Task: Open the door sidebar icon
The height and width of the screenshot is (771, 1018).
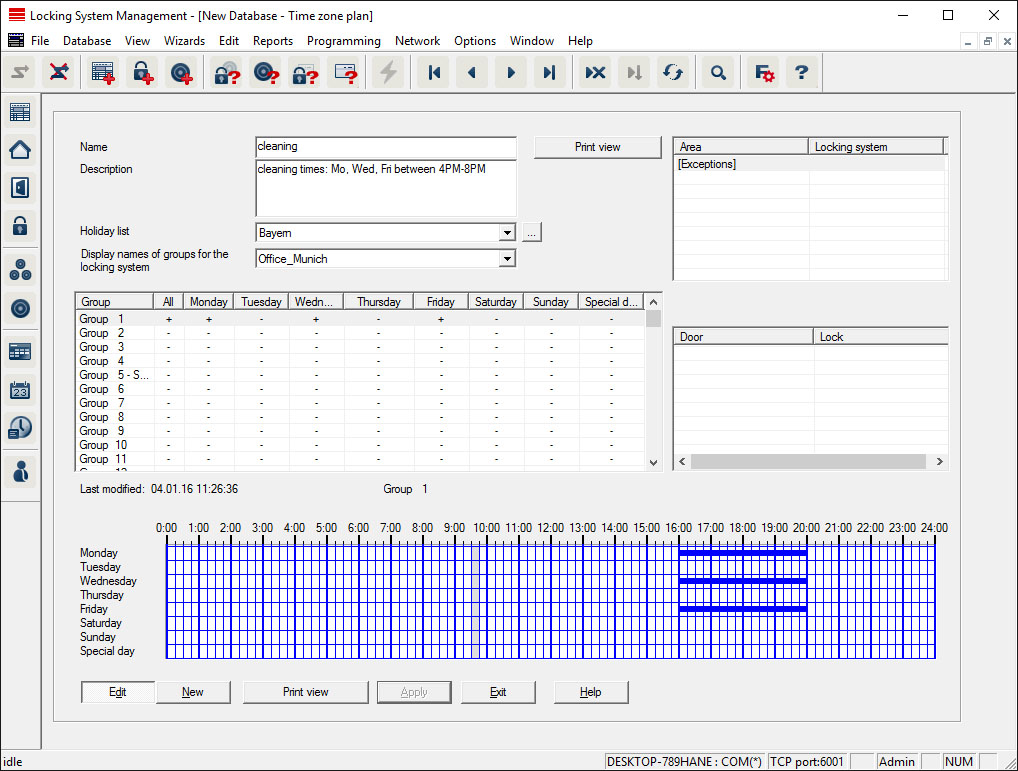Action: coord(20,187)
